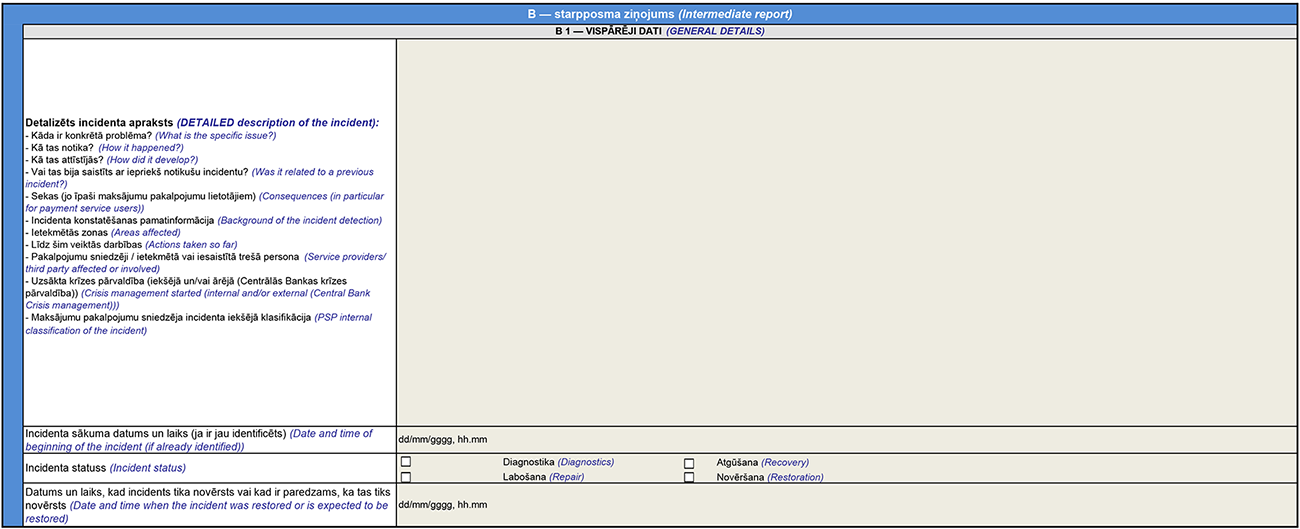Click the 'Labošana (Repair)' label text
Image resolution: width=1300 pixels, height=529 pixels.
coord(543,477)
